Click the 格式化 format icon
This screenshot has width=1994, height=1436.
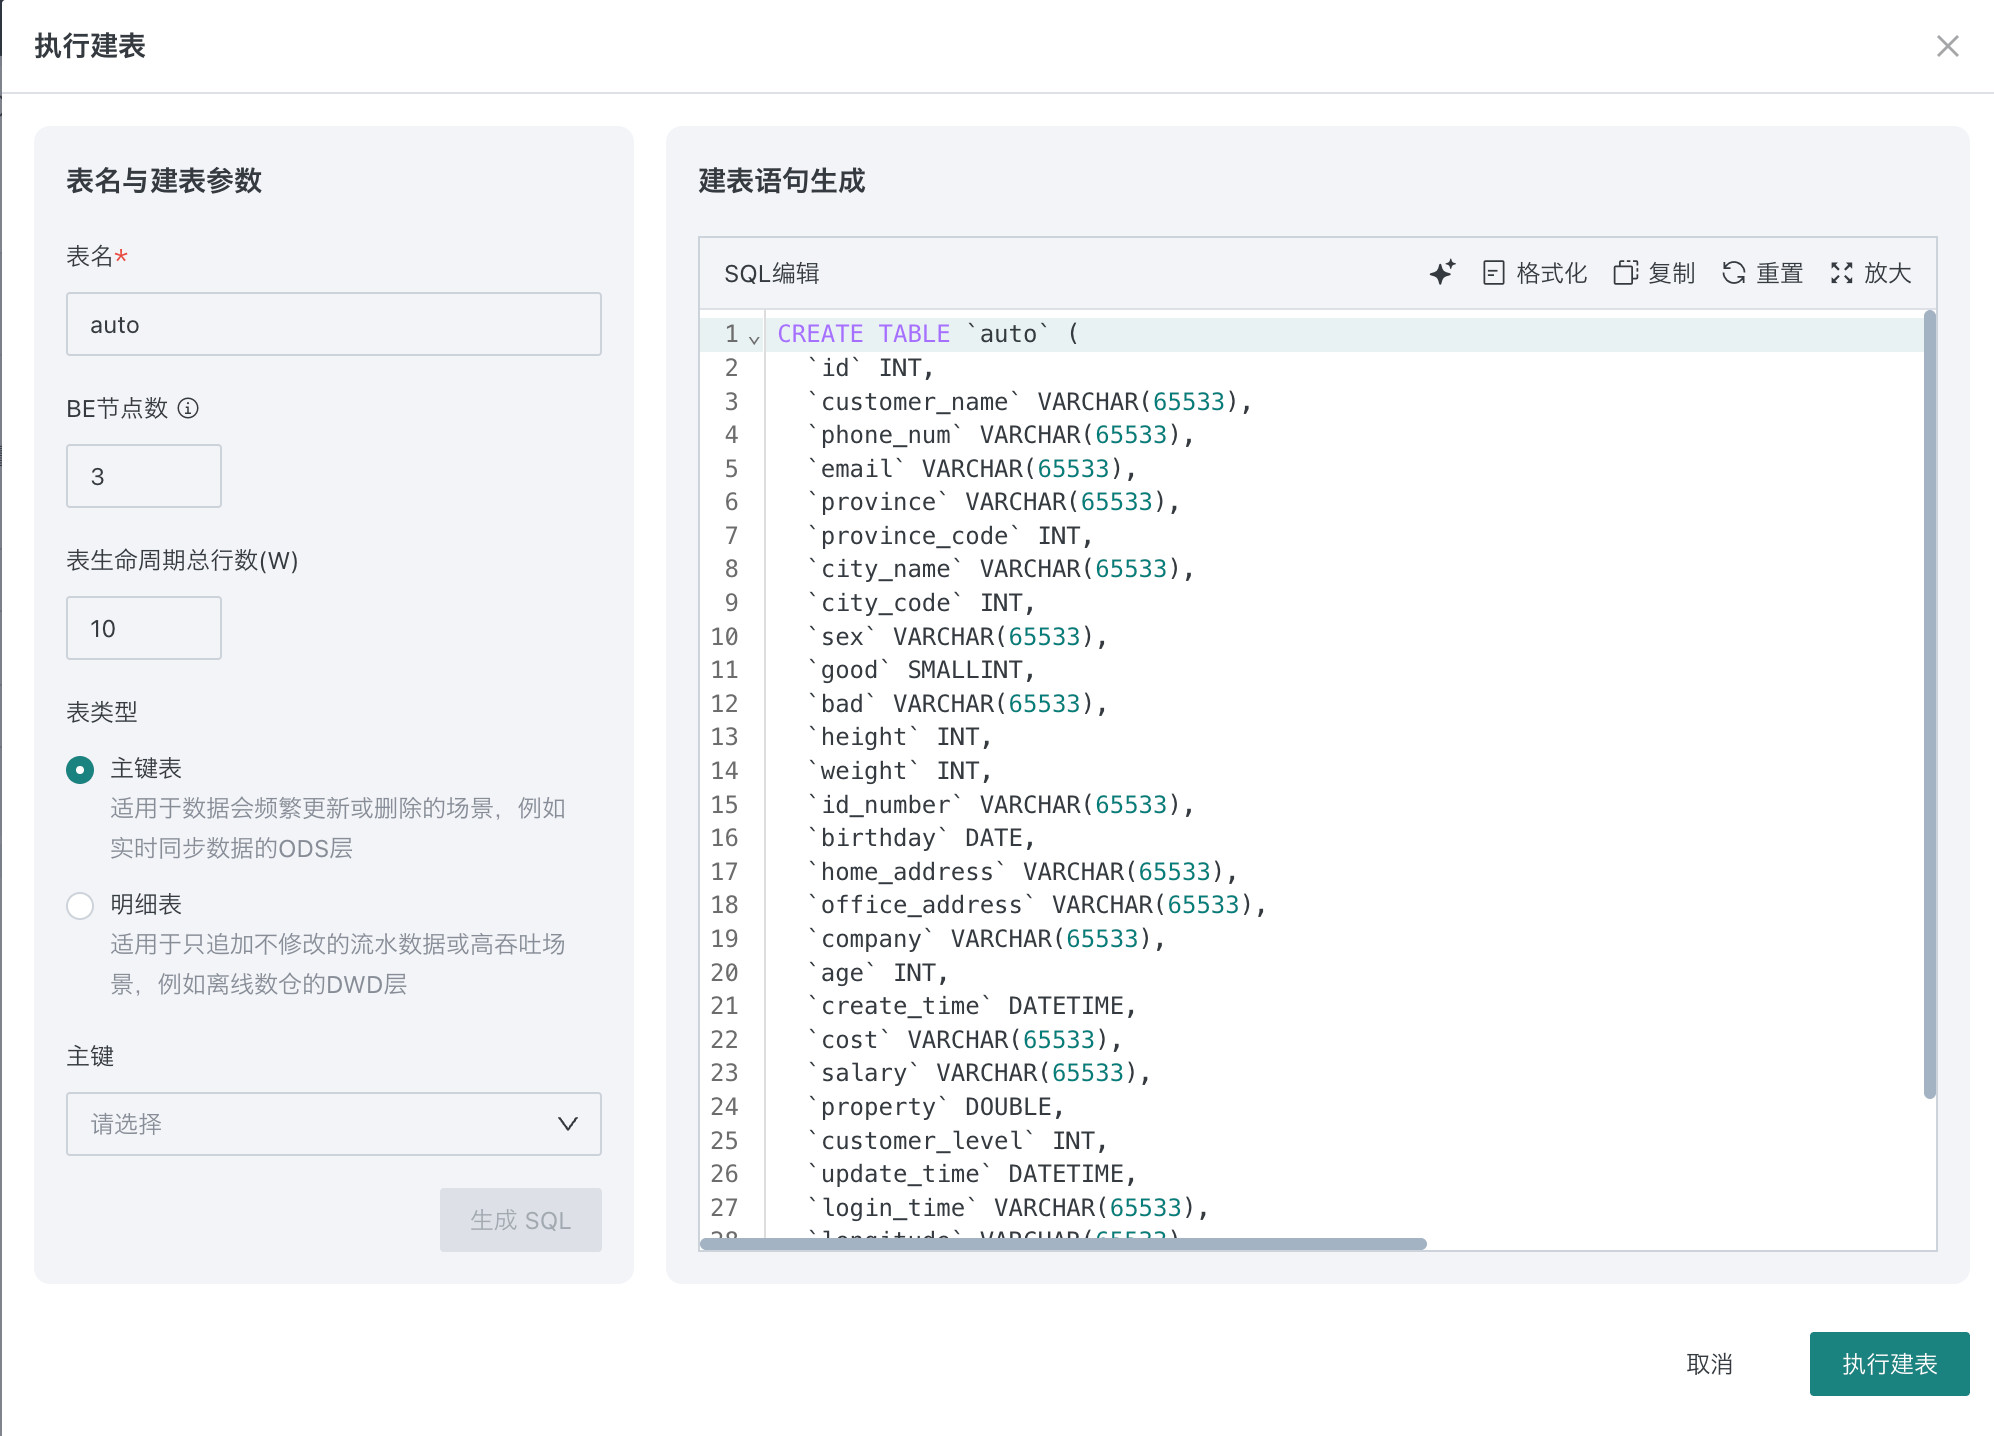[1493, 273]
